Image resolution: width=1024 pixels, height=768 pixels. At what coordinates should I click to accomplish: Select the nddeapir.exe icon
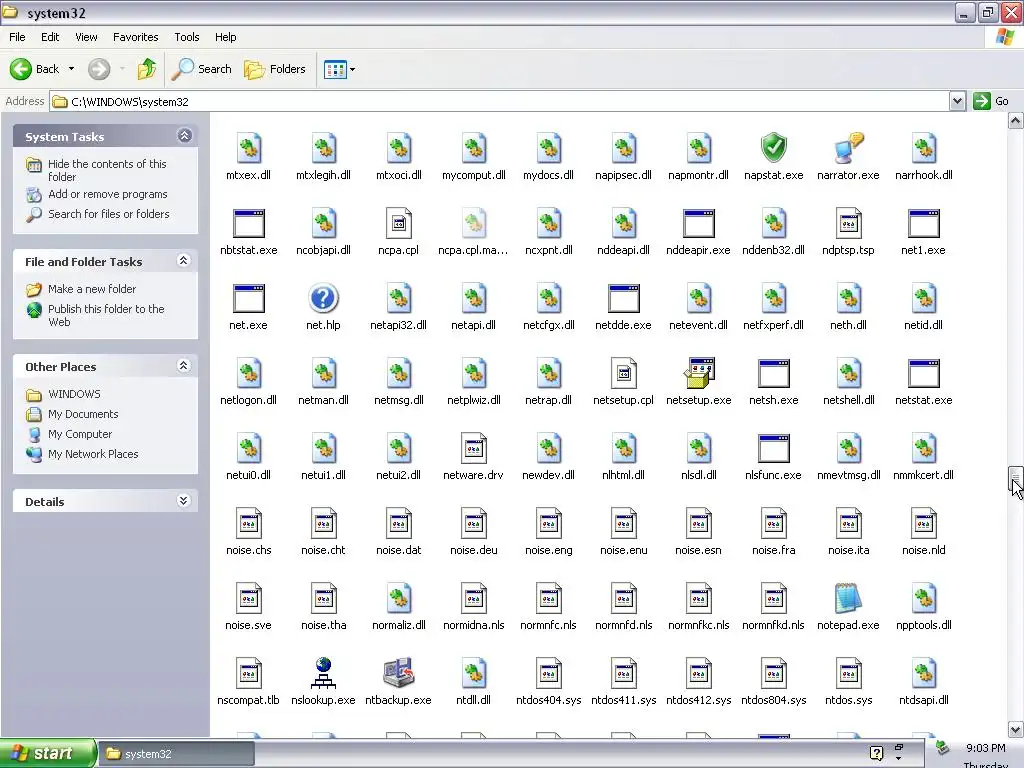(699, 223)
